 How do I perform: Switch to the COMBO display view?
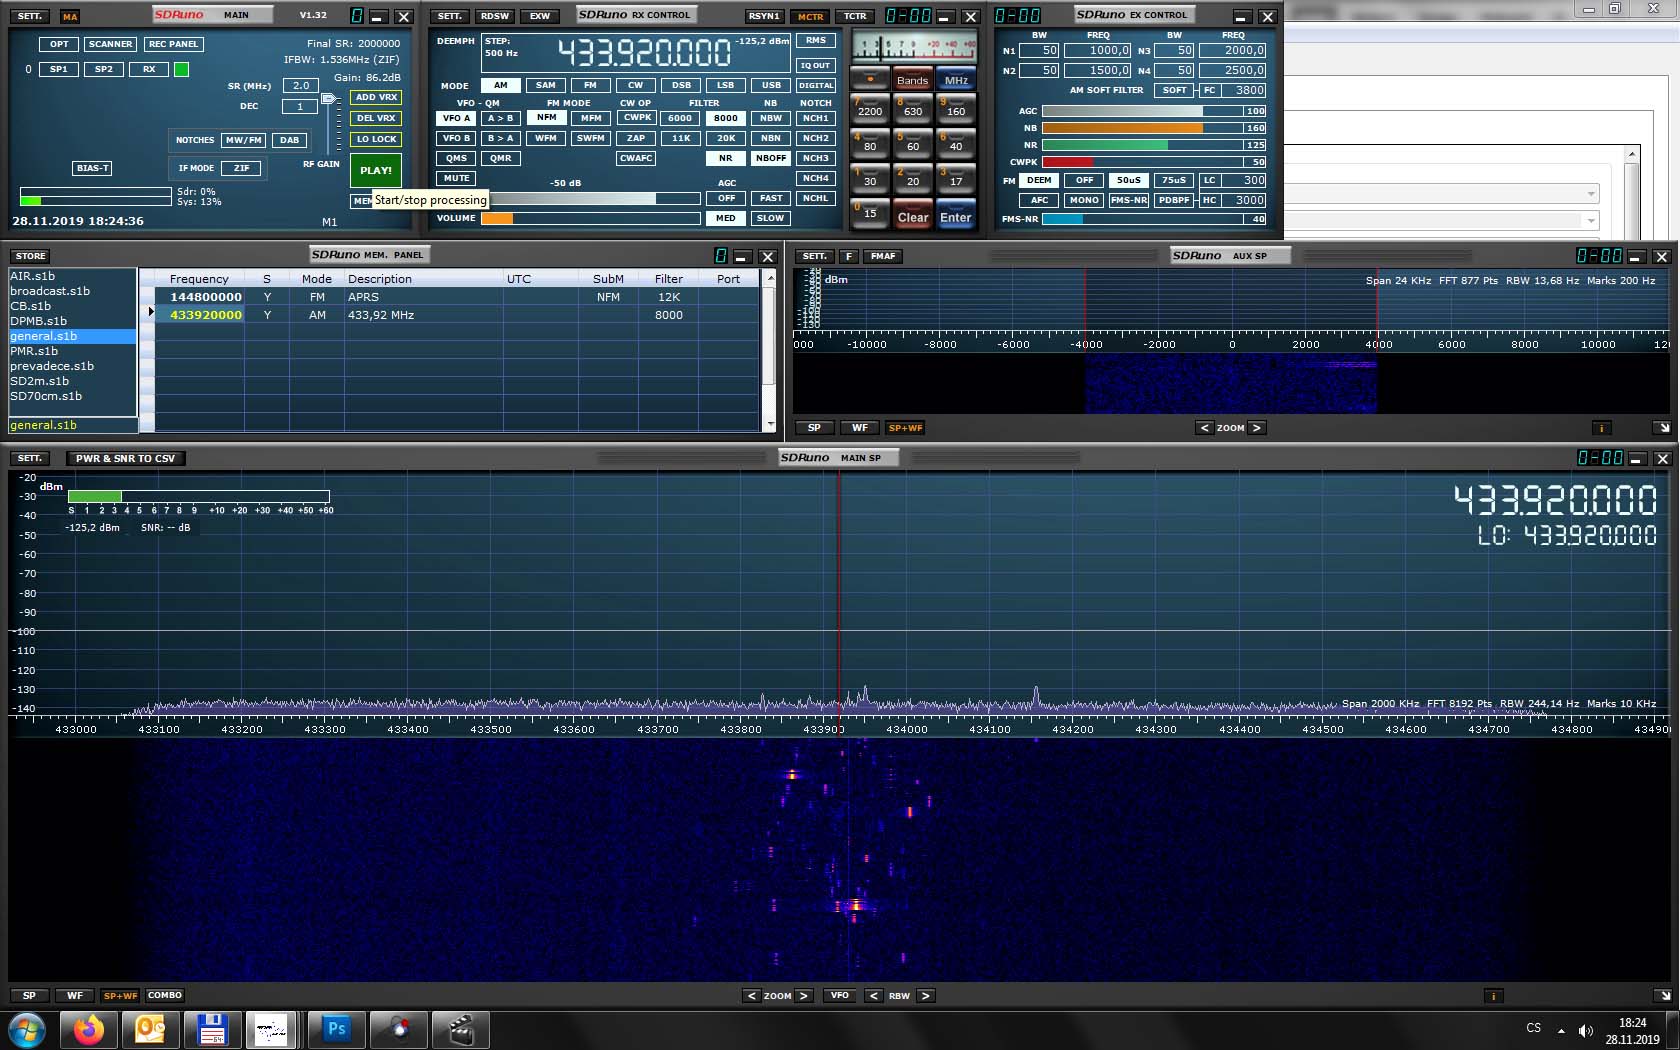click(x=164, y=995)
